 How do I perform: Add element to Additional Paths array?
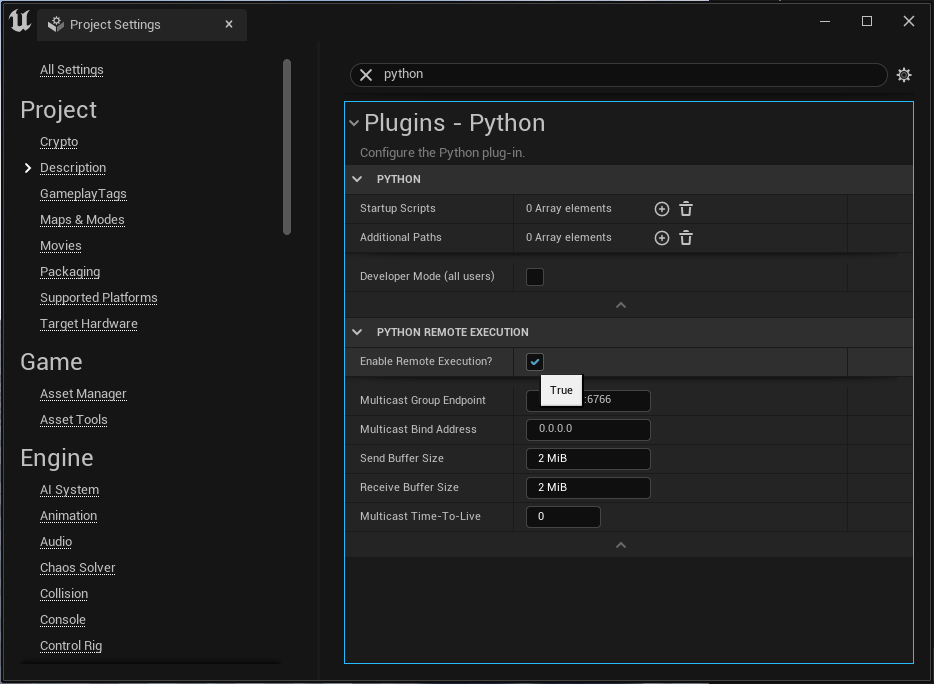tap(661, 238)
